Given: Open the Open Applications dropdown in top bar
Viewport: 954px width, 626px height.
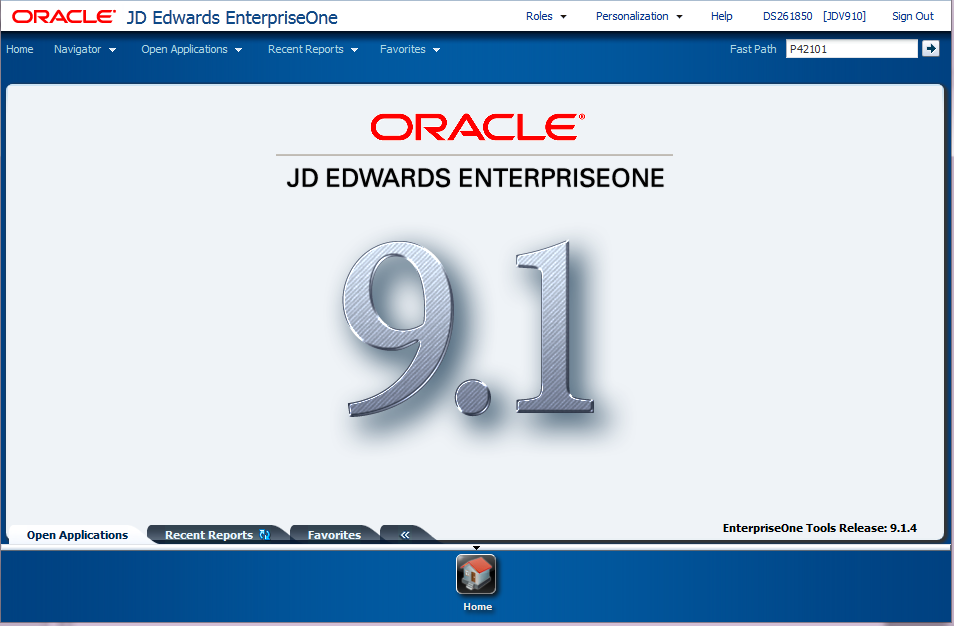Looking at the screenshot, I should coord(192,49).
